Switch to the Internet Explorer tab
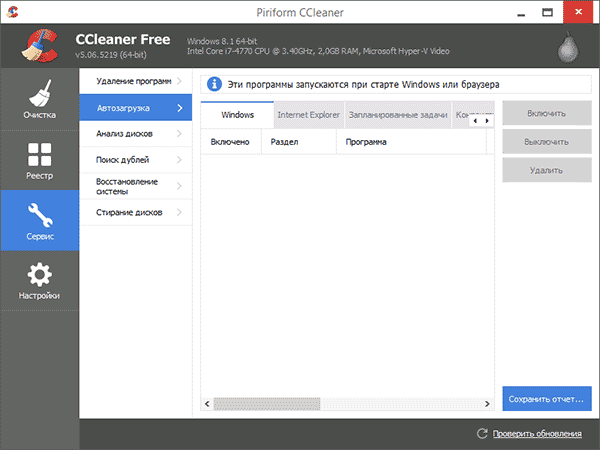This screenshot has width=600, height=450. tap(309, 115)
